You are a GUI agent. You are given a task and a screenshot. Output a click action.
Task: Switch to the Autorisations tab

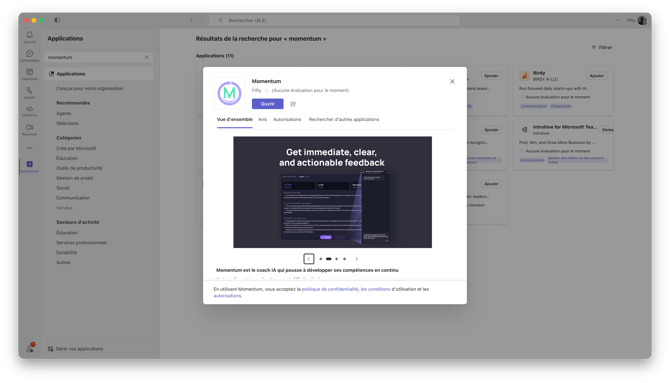pyautogui.click(x=287, y=120)
